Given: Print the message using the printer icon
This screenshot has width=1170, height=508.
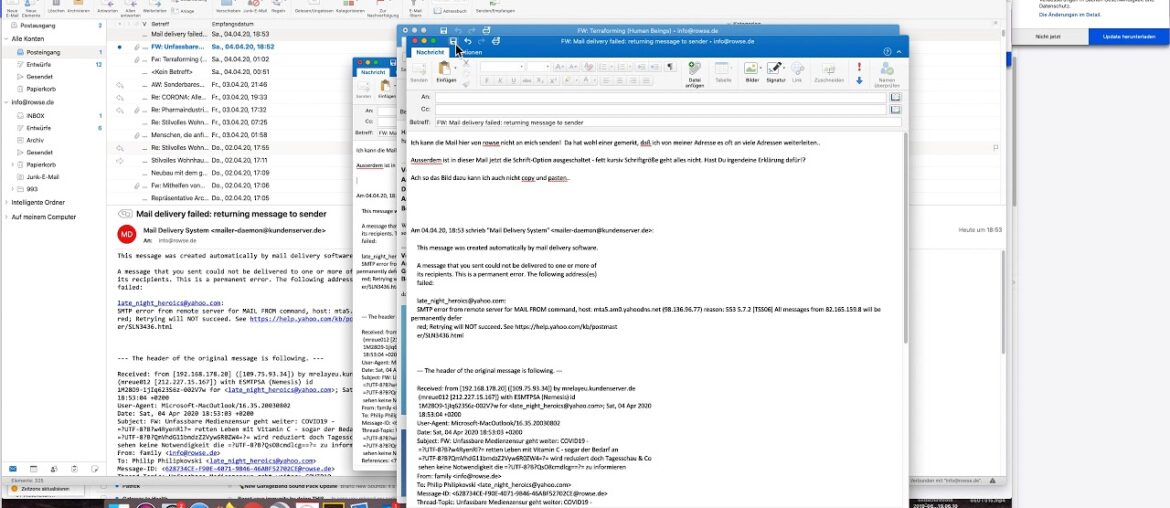Looking at the screenshot, I should tap(496, 41).
